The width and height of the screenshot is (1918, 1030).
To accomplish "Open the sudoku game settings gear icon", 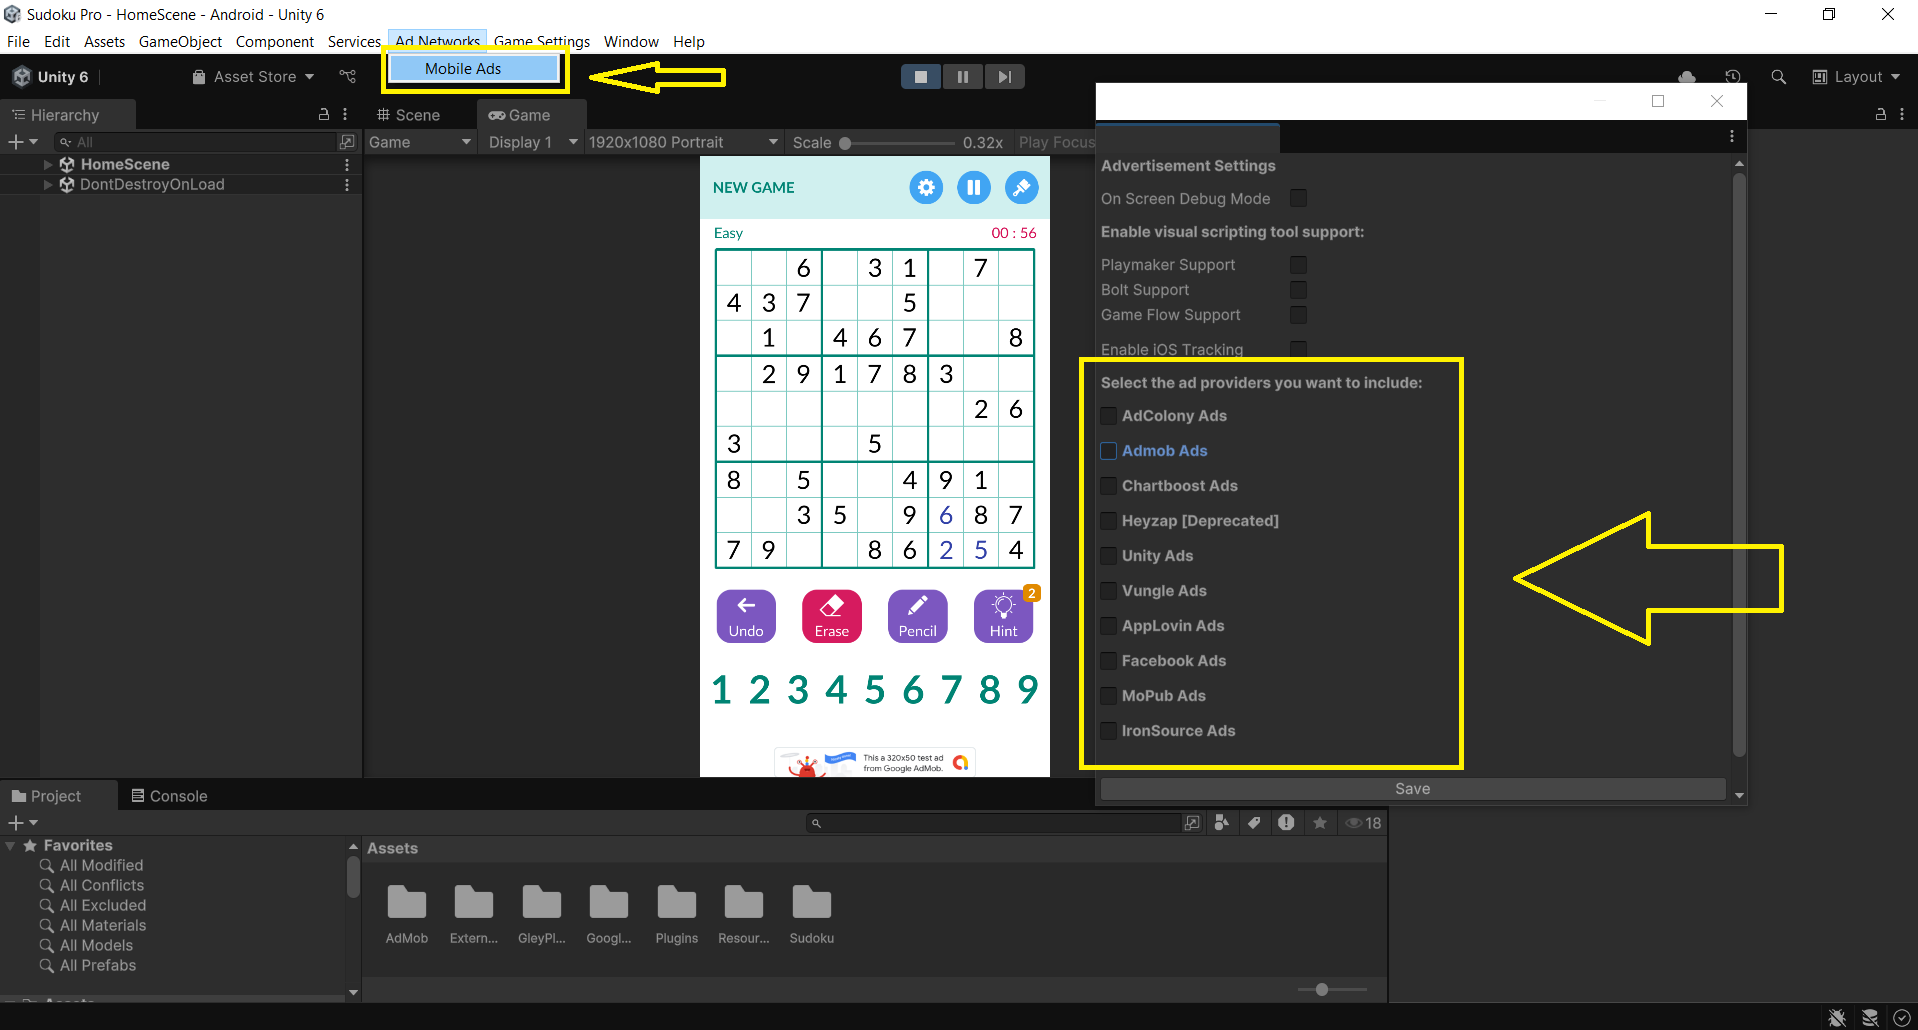I will click(x=925, y=188).
